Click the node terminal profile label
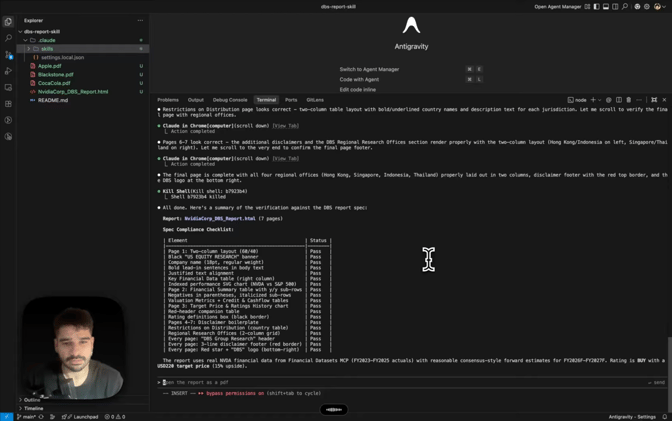This screenshot has height=421, width=672. [x=577, y=100]
